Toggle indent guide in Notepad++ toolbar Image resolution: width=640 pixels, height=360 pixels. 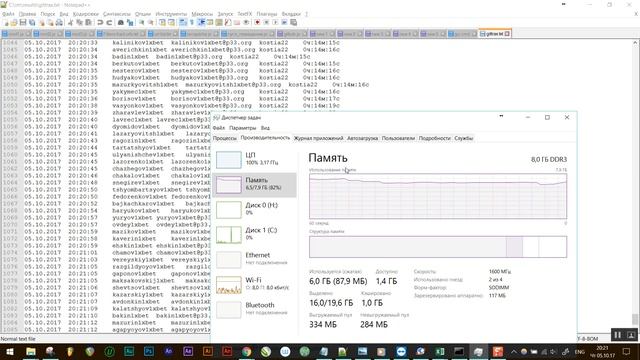pyautogui.click(x=201, y=22)
